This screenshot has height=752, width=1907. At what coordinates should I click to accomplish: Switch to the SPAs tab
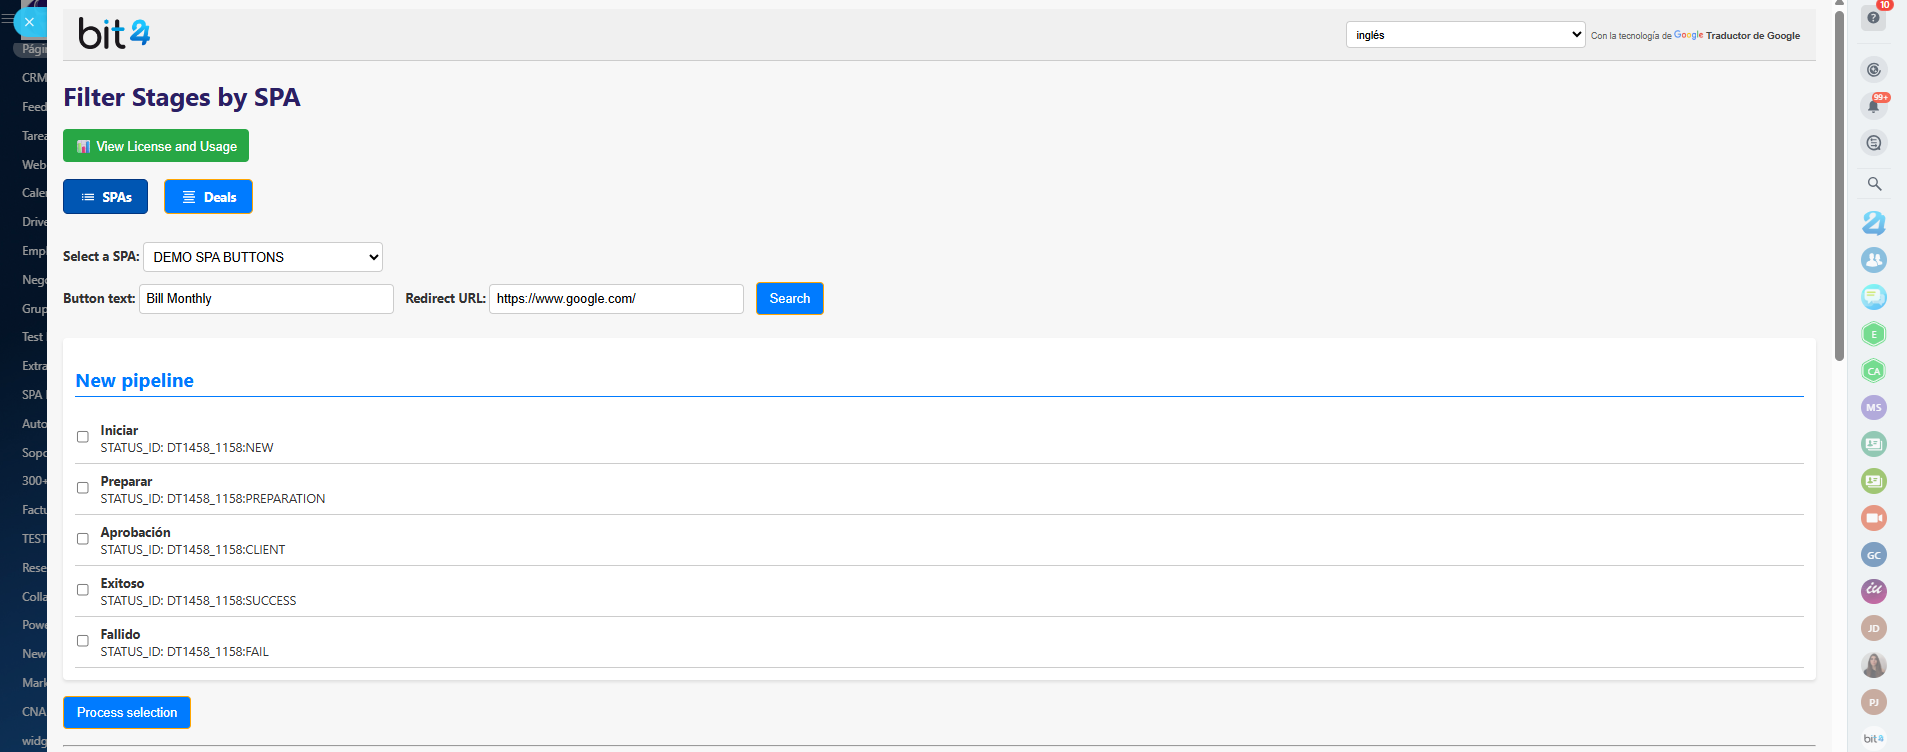point(105,197)
